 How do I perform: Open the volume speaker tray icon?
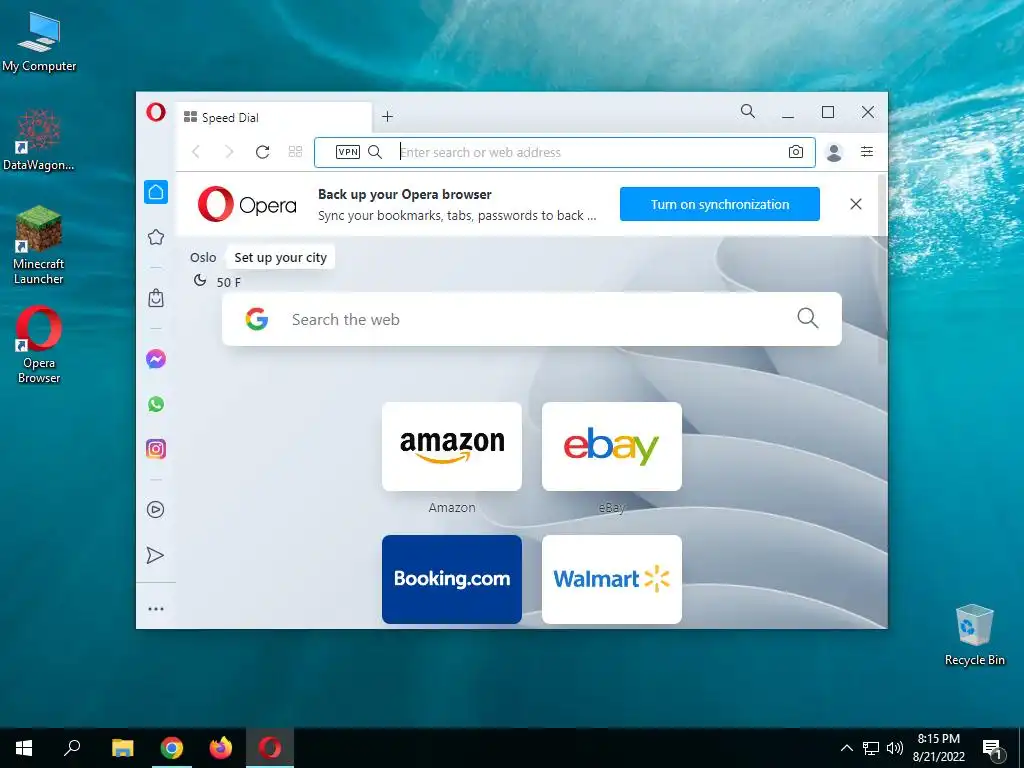(894, 748)
